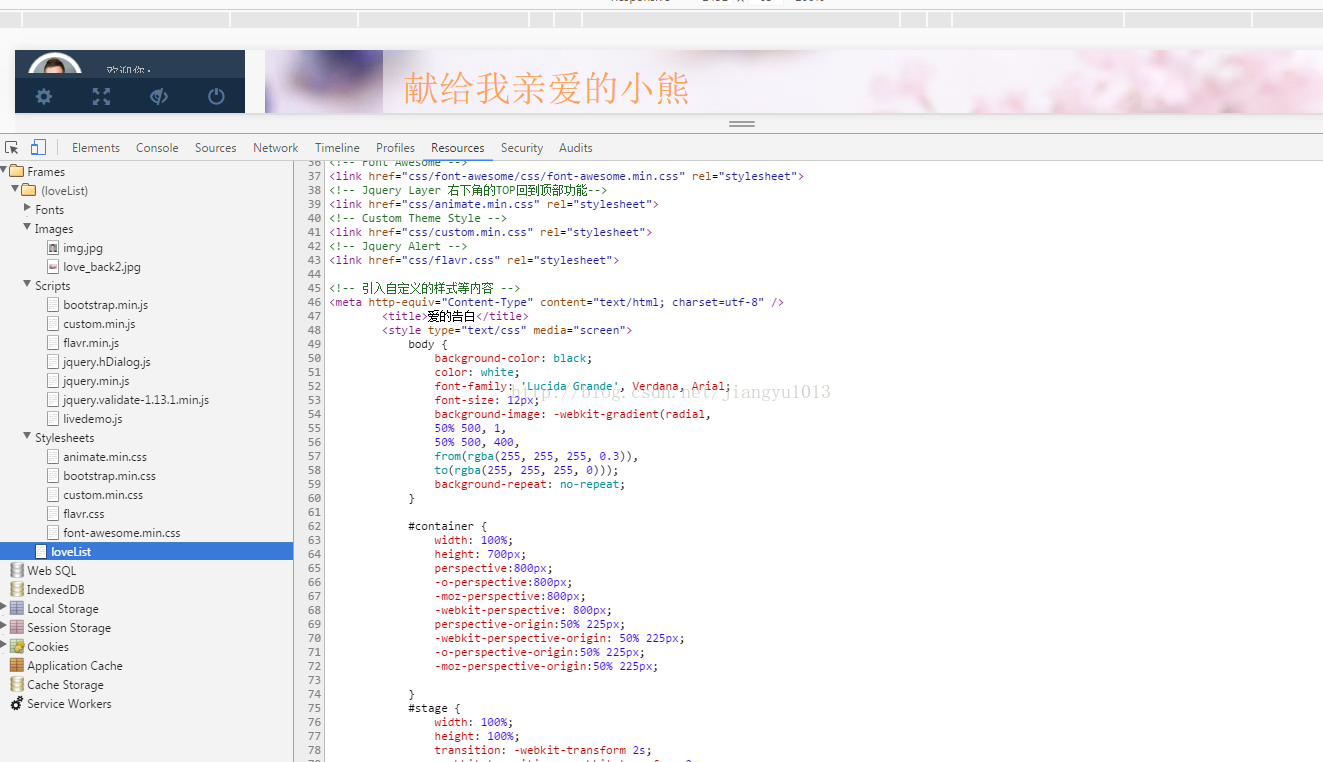The height and width of the screenshot is (762, 1323).
Task: Open the Security tab
Action: pos(522,147)
